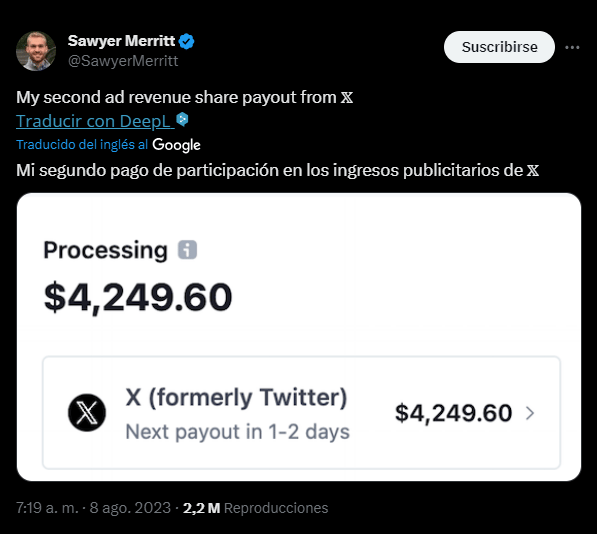
Task: Click the X (formerly Twitter) payout row title
Action: coord(236,397)
